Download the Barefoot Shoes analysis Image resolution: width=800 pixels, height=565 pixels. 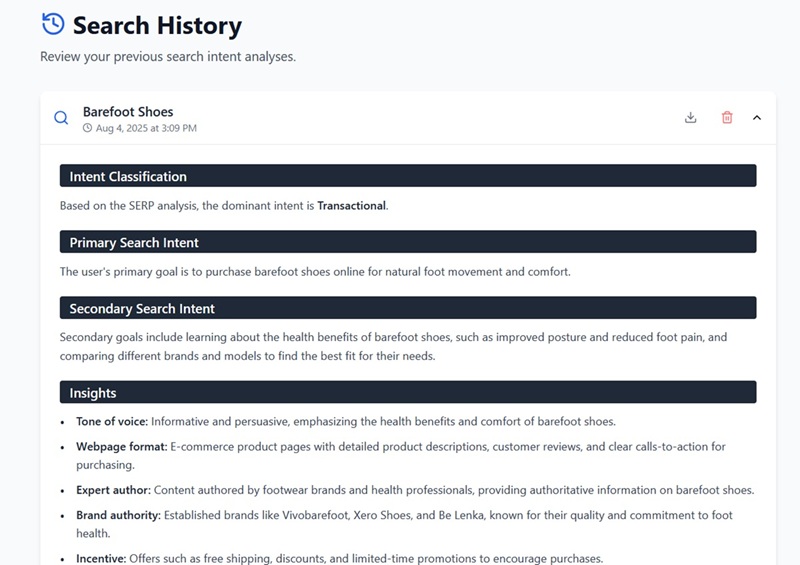click(690, 118)
